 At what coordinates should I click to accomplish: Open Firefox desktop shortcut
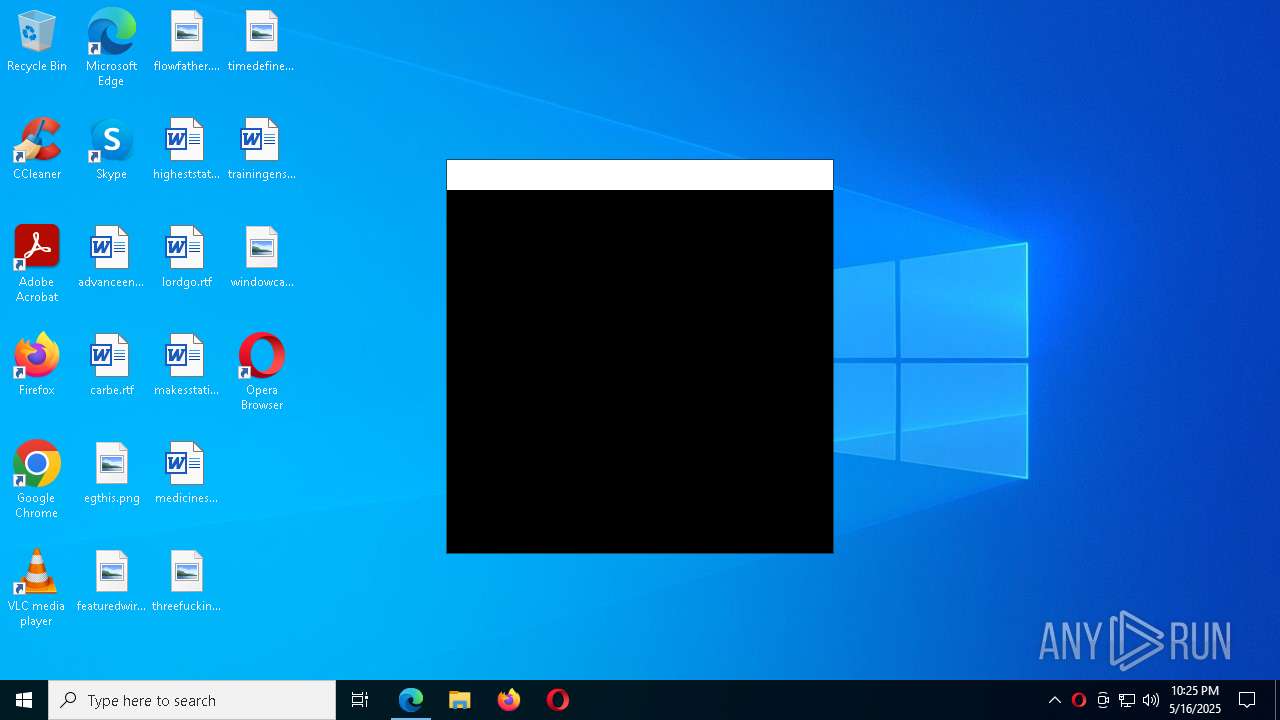[x=37, y=366]
